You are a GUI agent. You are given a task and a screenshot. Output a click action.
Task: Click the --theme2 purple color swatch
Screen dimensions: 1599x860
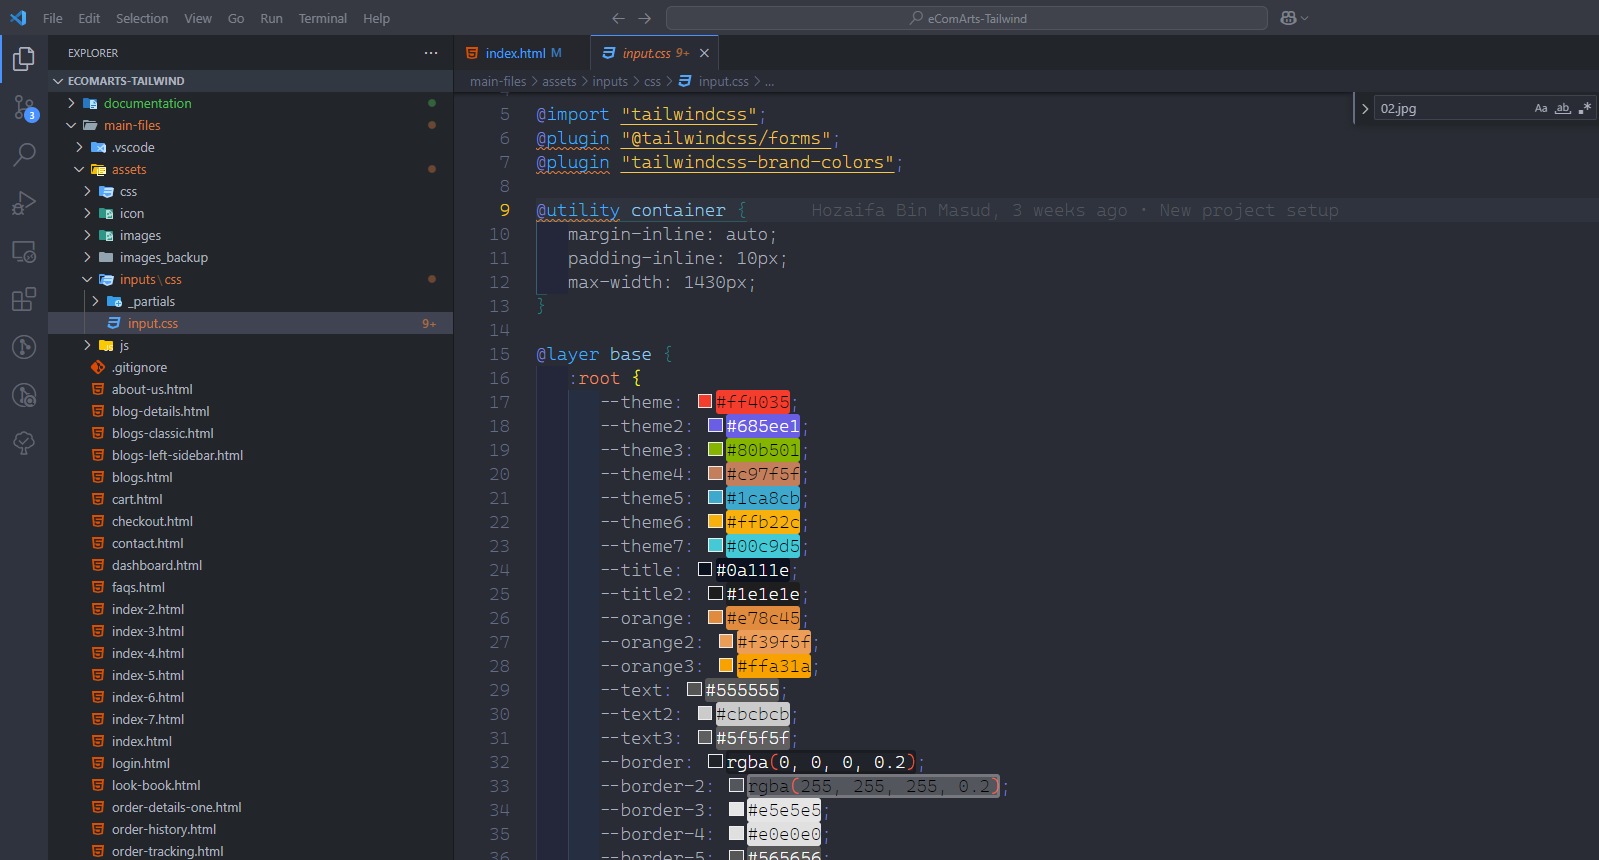715,425
